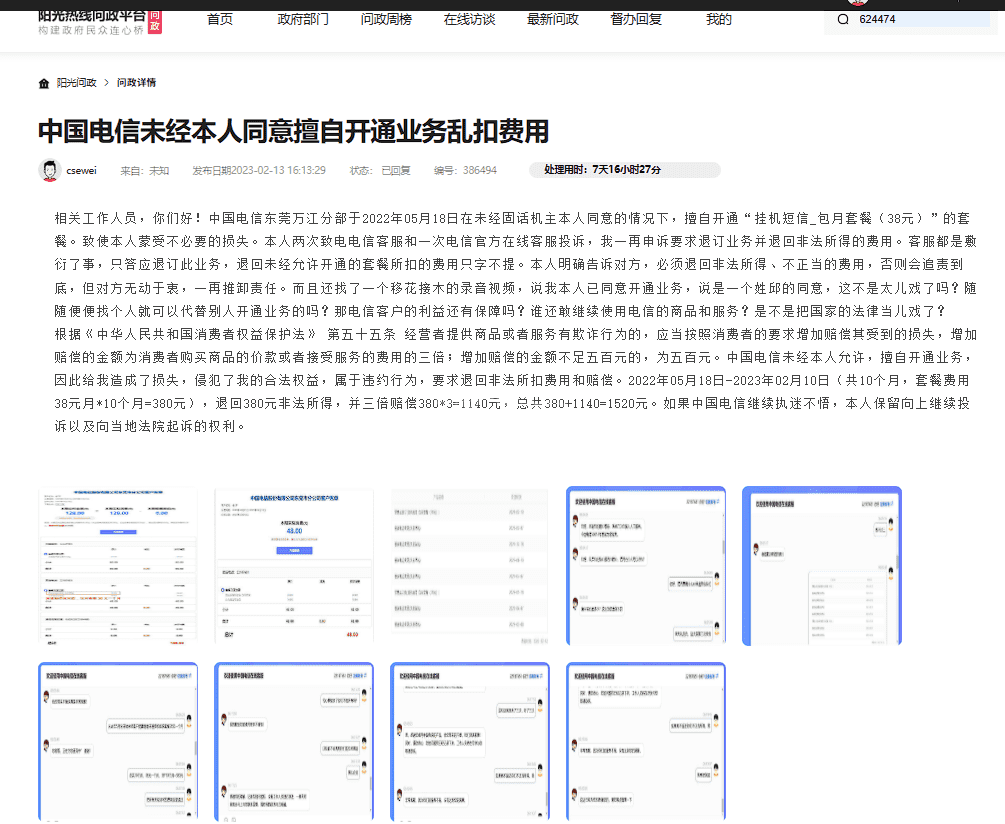This screenshot has height=824, width=1005.
Task: Open the 政府部门 nav item
Action: click(x=303, y=19)
